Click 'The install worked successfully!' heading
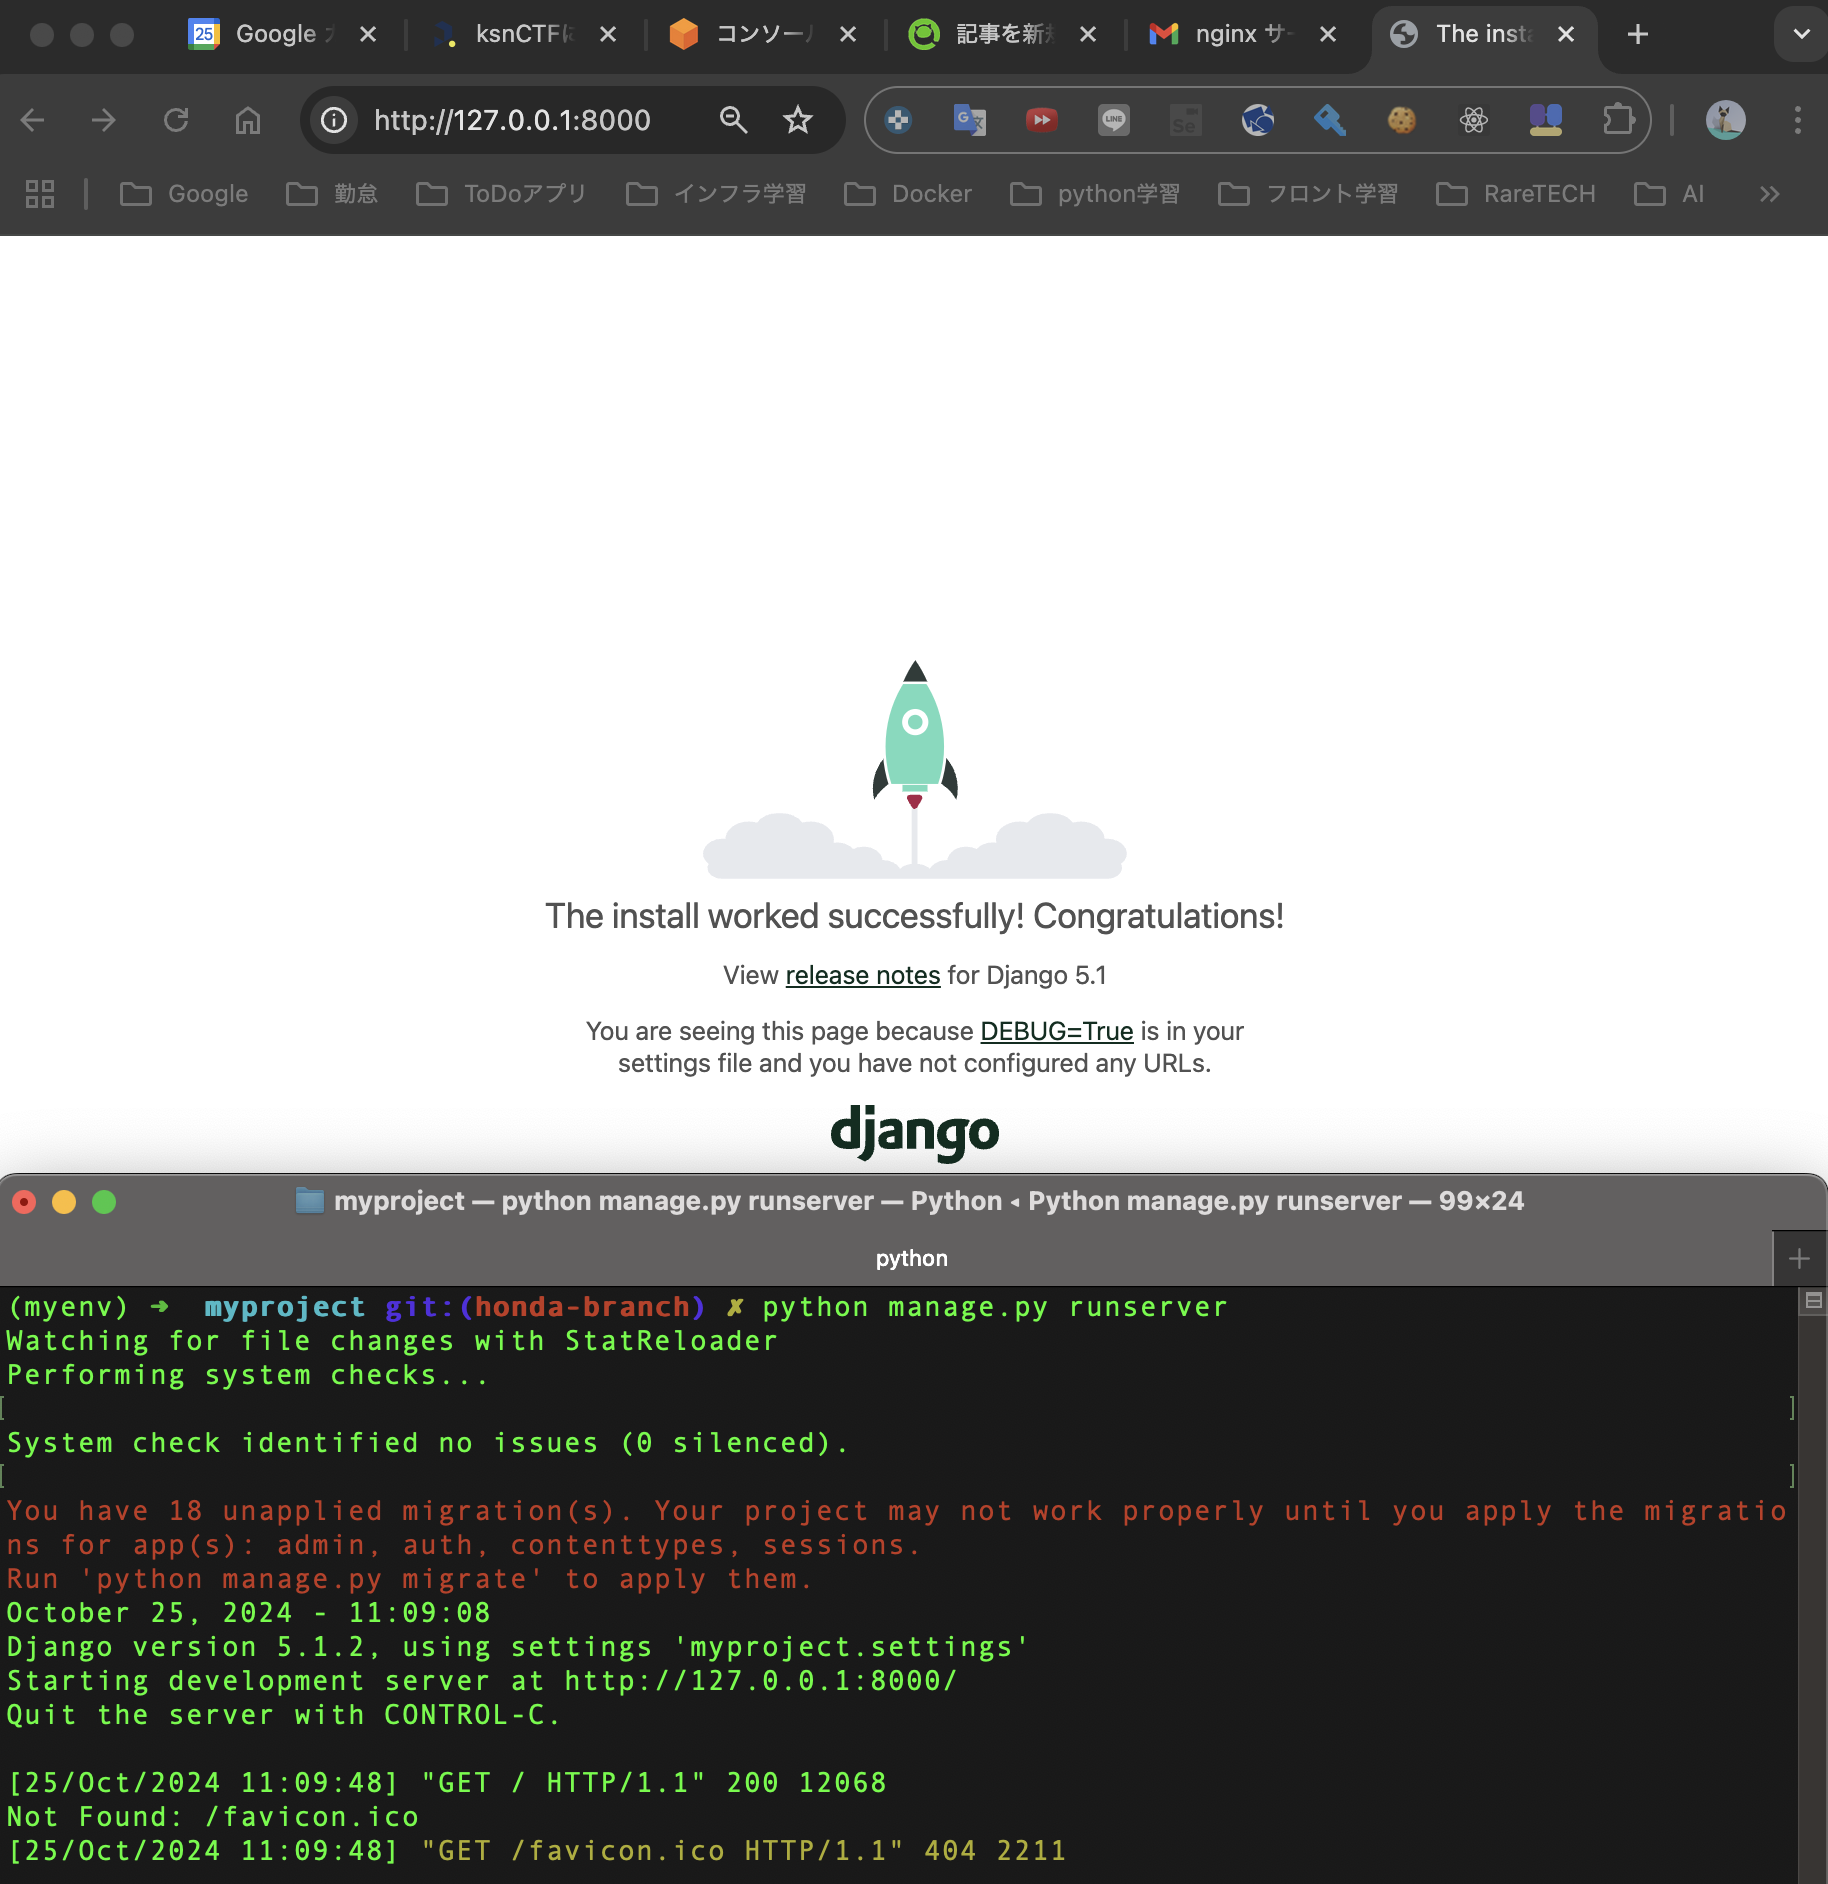Viewport: 1828px width, 1884px height. tap(914, 916)
